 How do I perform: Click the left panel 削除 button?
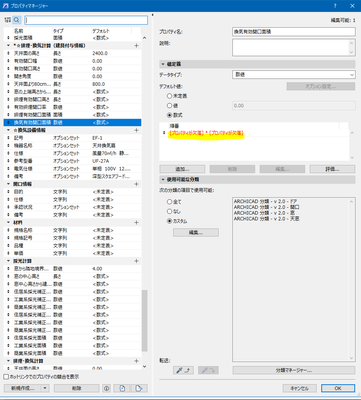(77, 388)
